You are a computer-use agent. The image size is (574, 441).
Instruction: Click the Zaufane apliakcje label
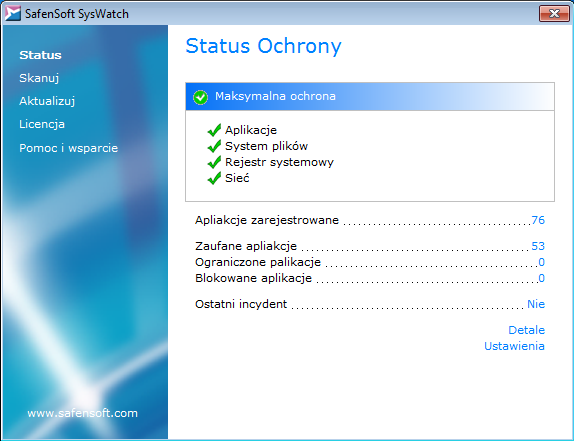click(x=246, y=246)
